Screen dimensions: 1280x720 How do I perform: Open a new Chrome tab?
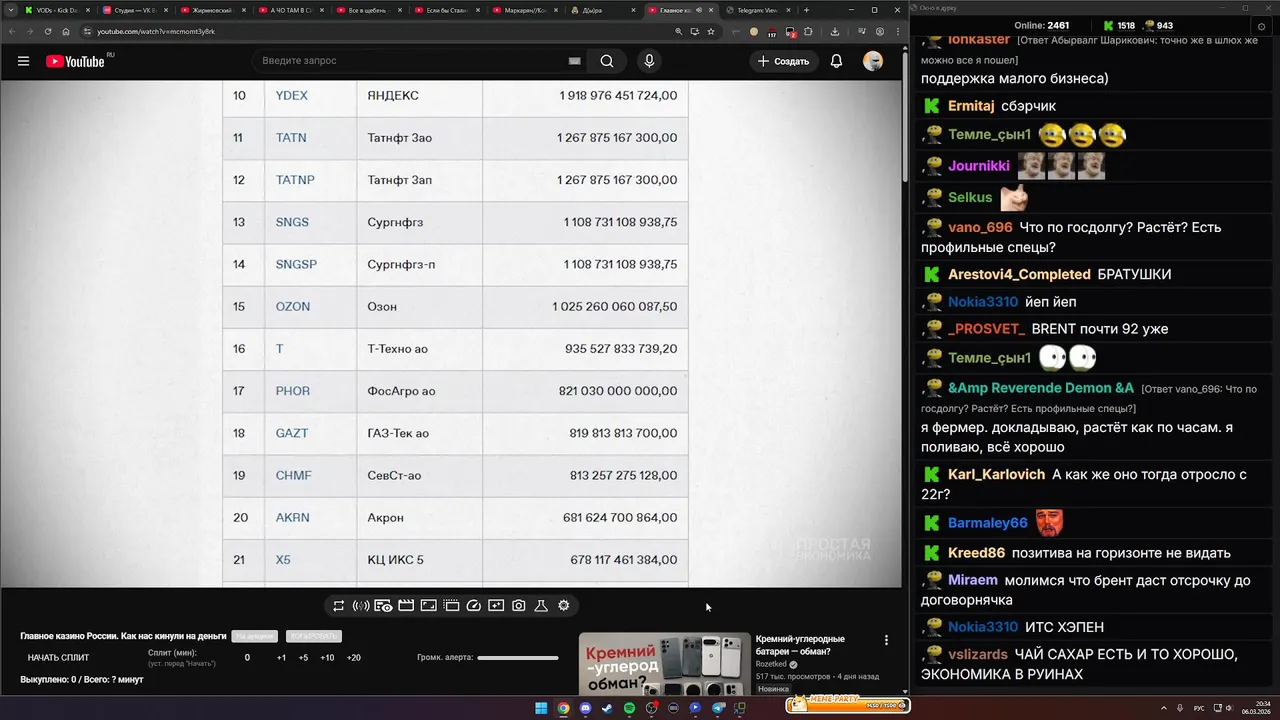(806, 10)
